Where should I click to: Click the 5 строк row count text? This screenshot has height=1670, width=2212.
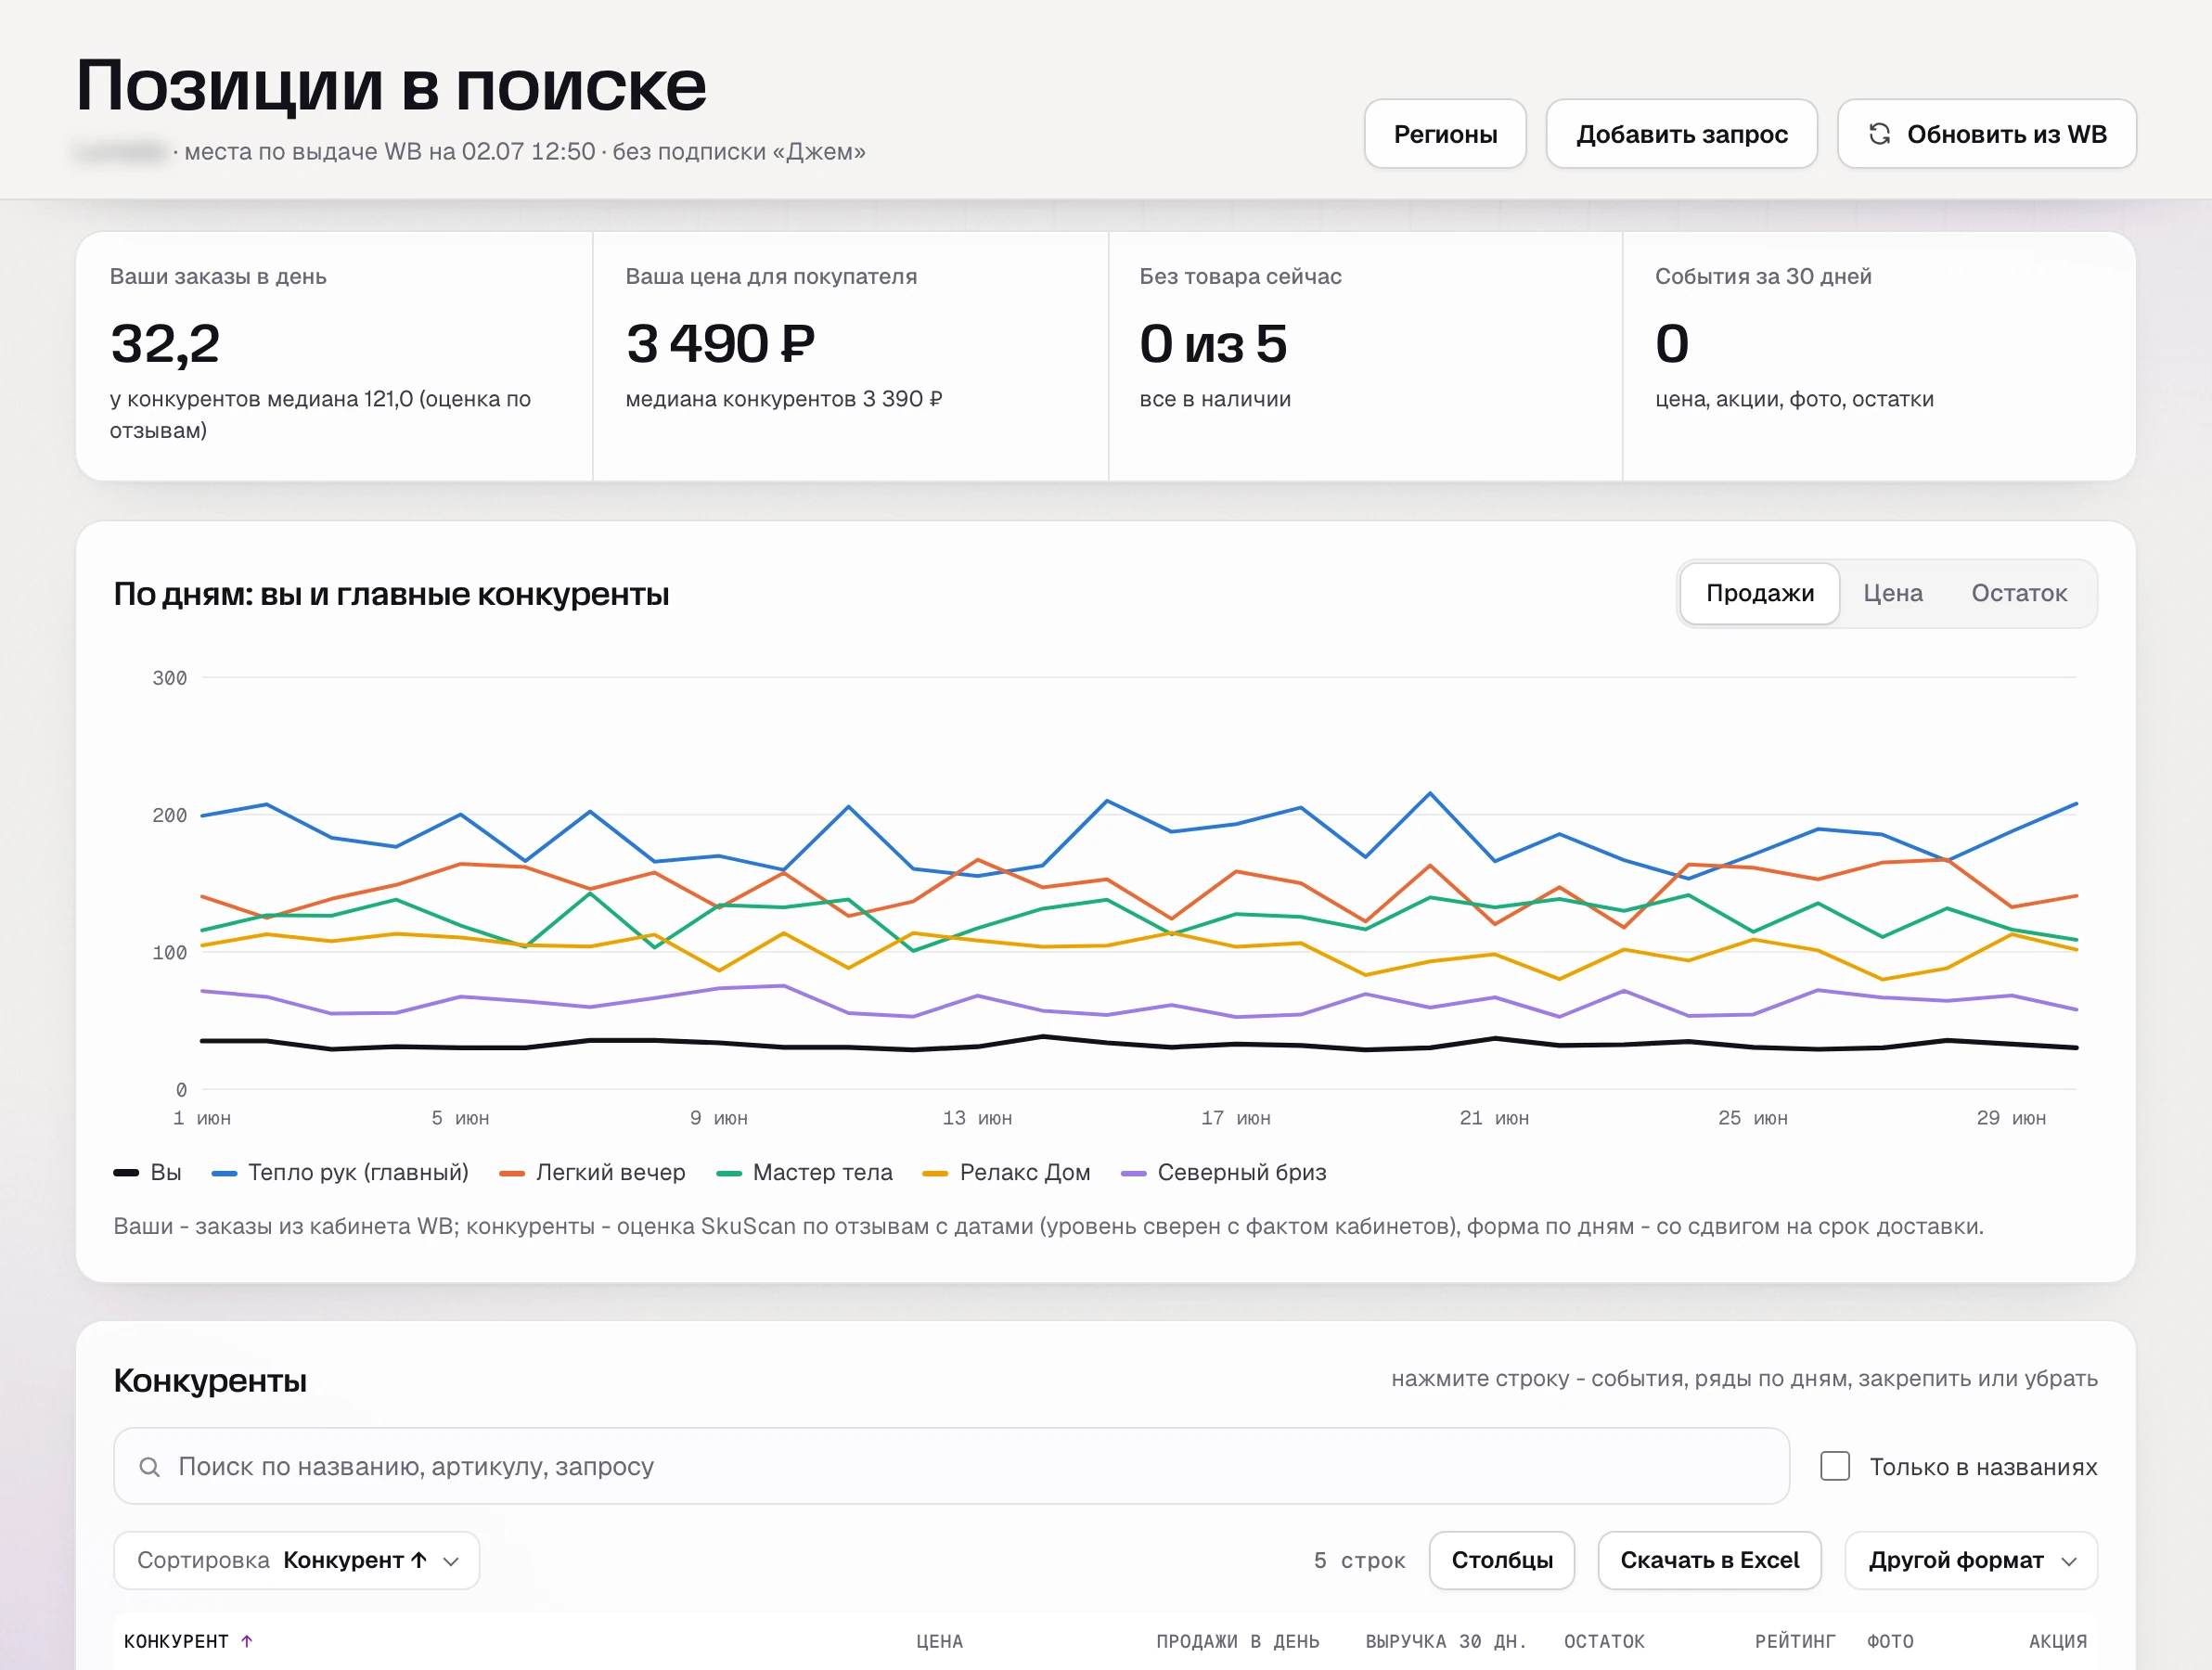[1359, 1560]
